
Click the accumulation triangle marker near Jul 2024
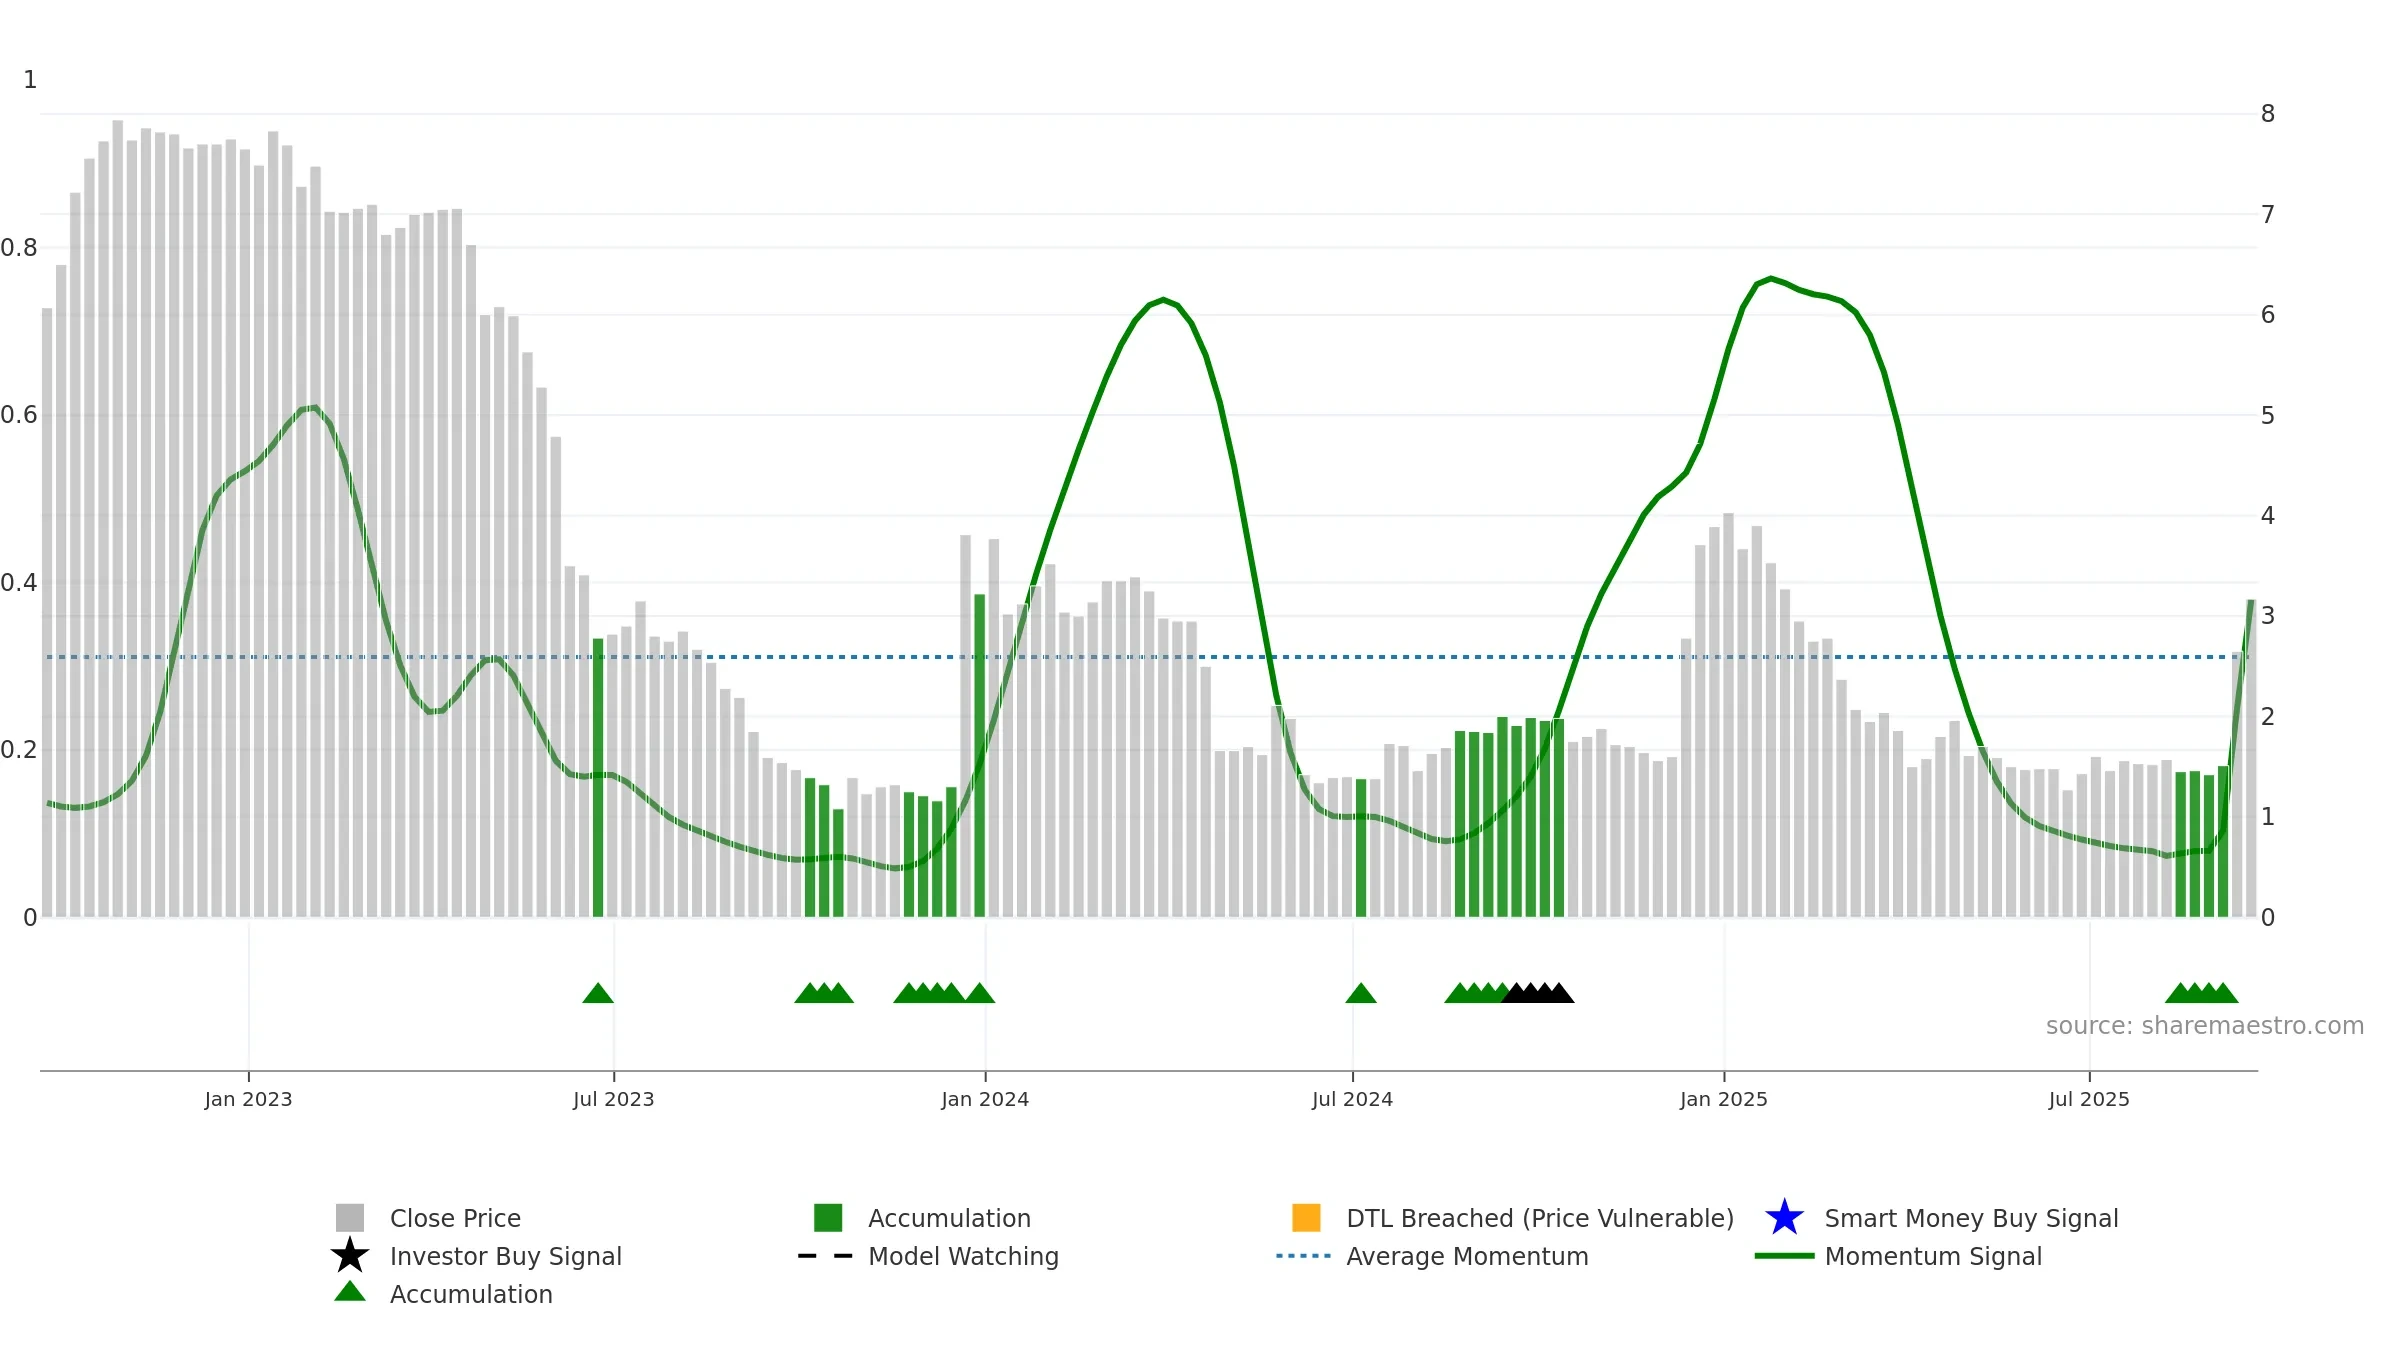pyautogui.click(x=1361, y=993)
